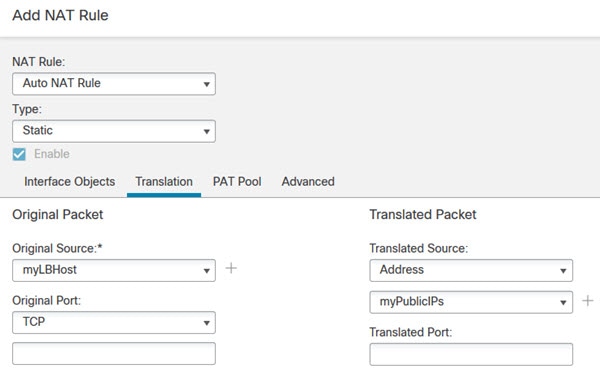Screen dimensions: 600x382
Task: Click the arrow on Auto NAT Rule selector
Action: [x=206, y=84]
